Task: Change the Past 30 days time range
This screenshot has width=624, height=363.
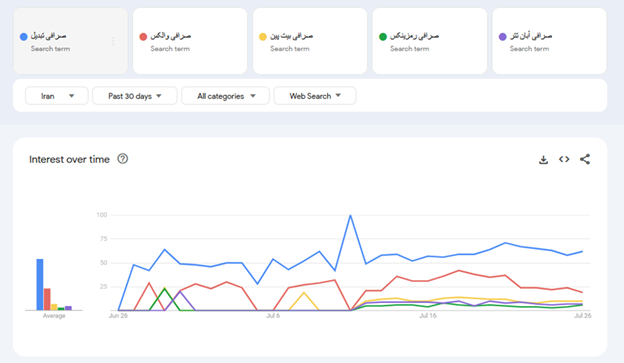Action: coord(135,96)
